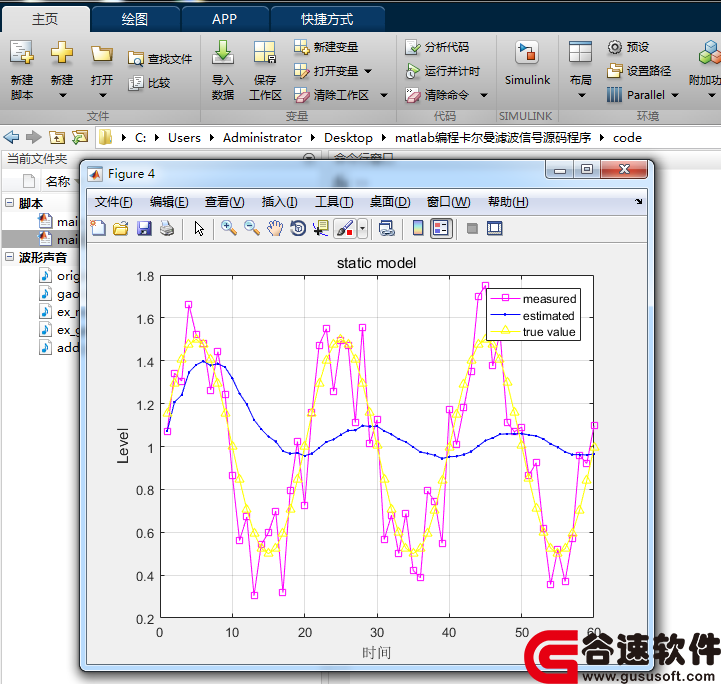Screen dimensions: 721x684
Task: Toggle the Brush data tool
Action: (x=345, y=228)
